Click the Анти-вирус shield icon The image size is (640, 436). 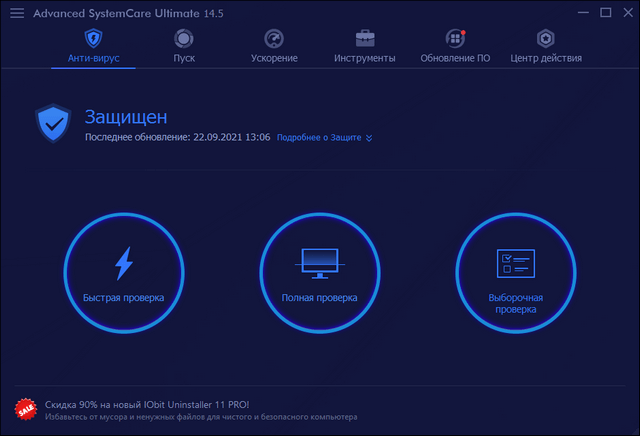pos(93,38)
